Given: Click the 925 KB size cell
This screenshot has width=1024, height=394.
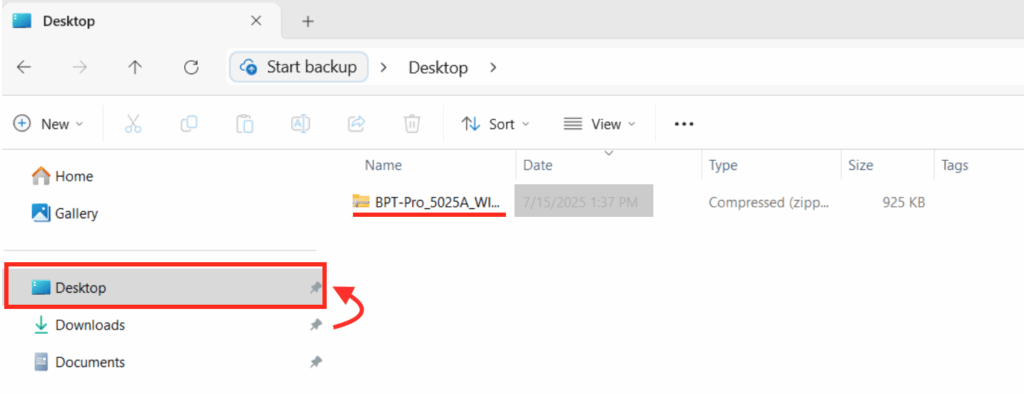Looking at the screenshot, I should [x=903, y=203].
